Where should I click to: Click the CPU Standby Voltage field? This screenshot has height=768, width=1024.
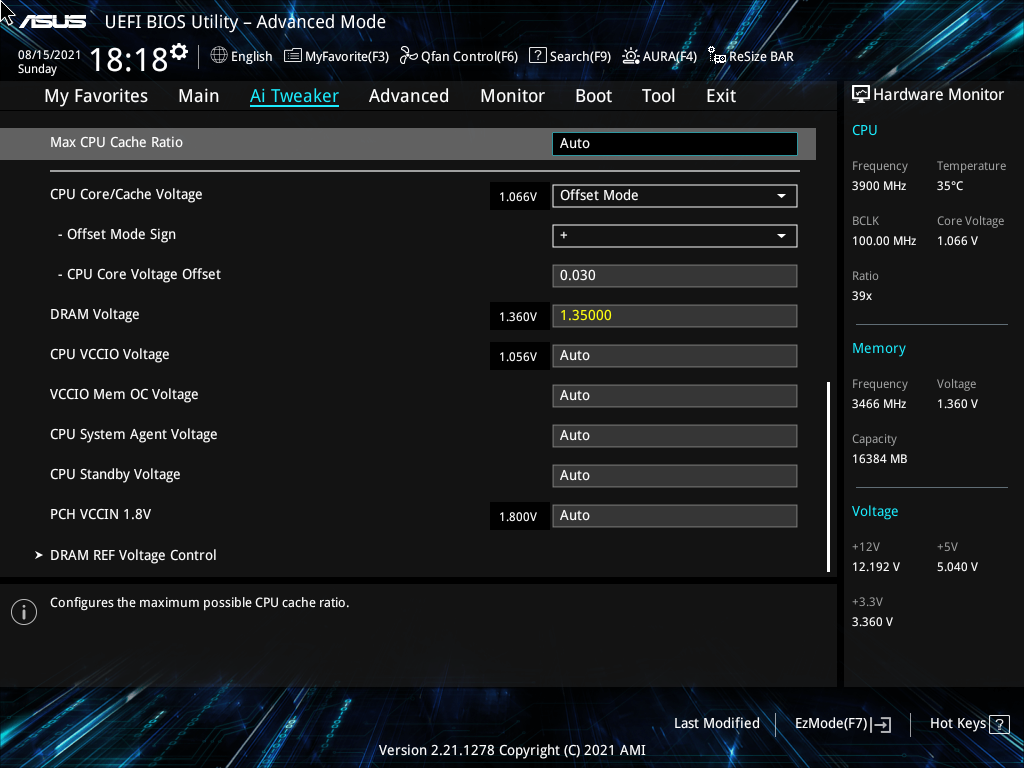coord(675,475)
